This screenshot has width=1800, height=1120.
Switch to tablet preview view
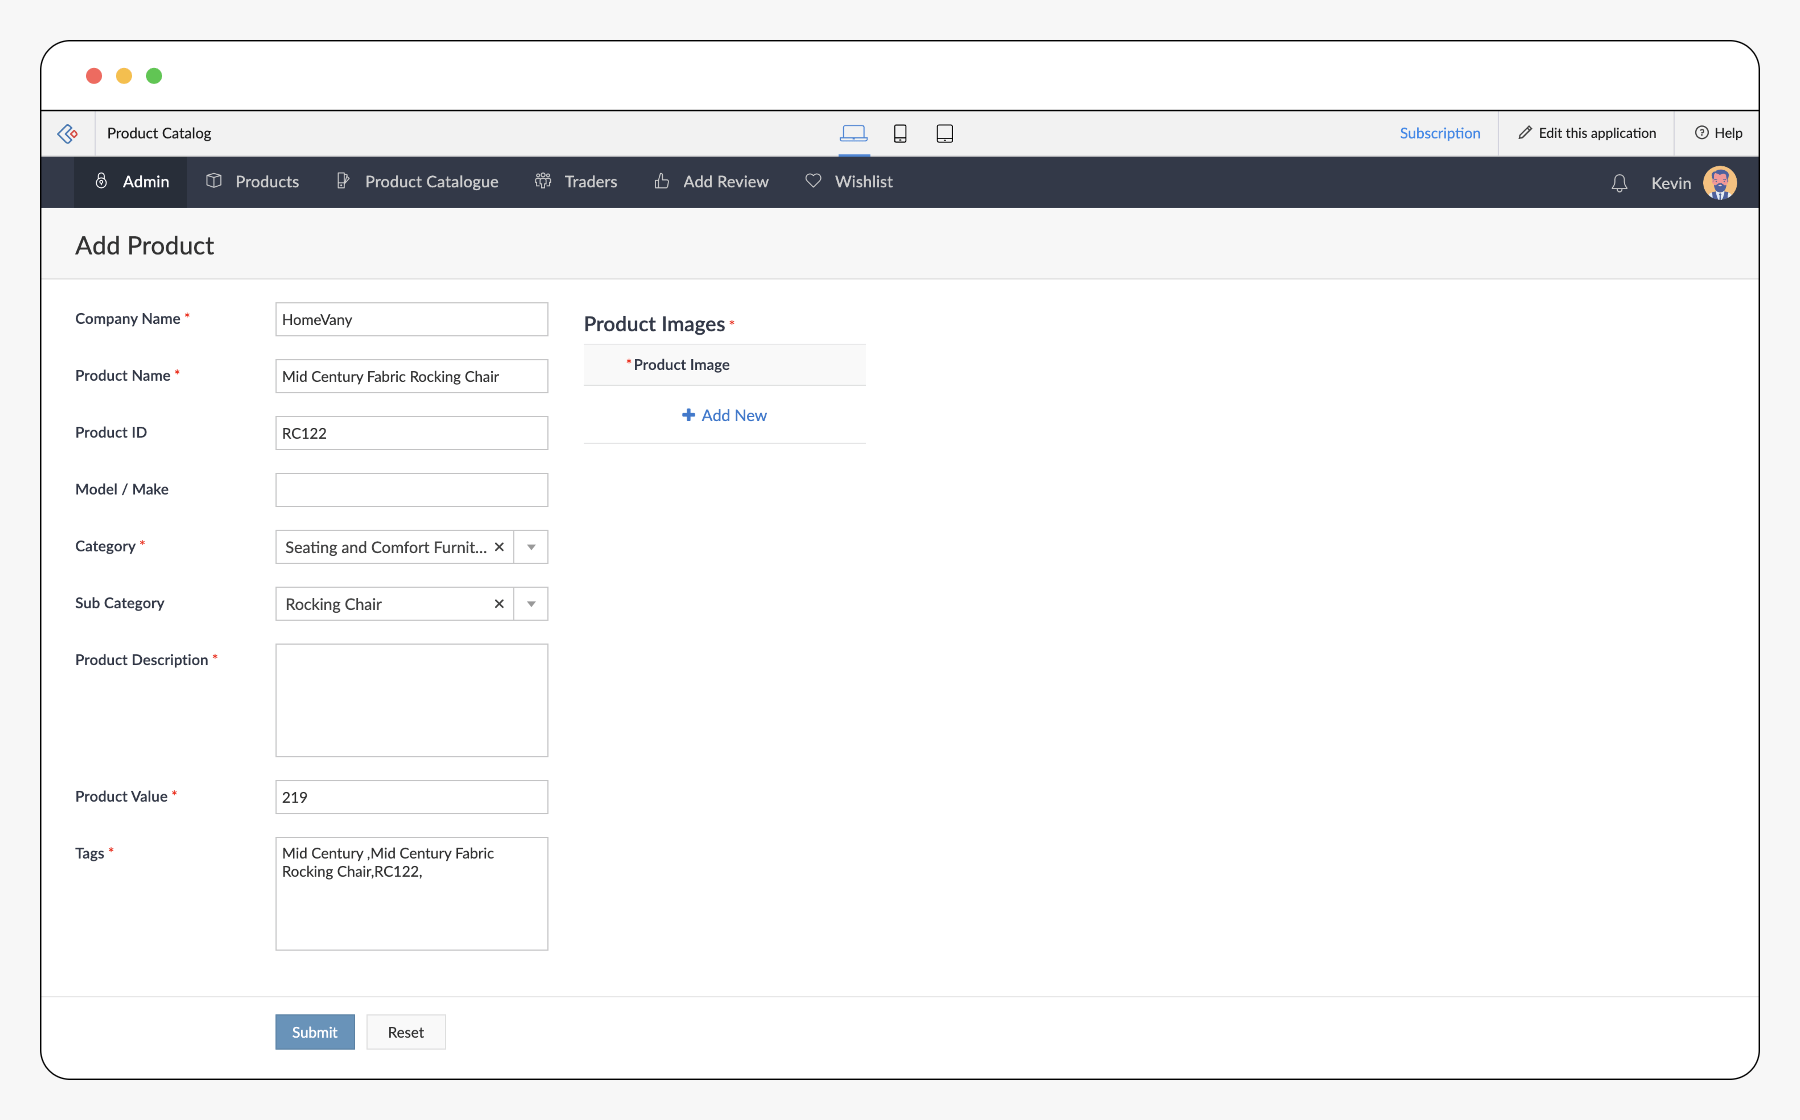944,133
